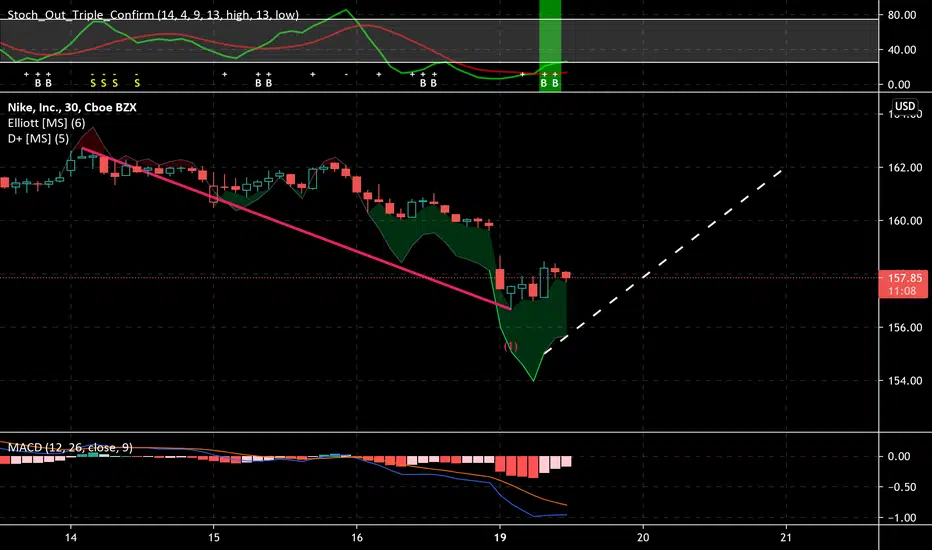Click the 156.00 price axis label
This screenshot has width=932, height=550.
click(x=905, y=328)
